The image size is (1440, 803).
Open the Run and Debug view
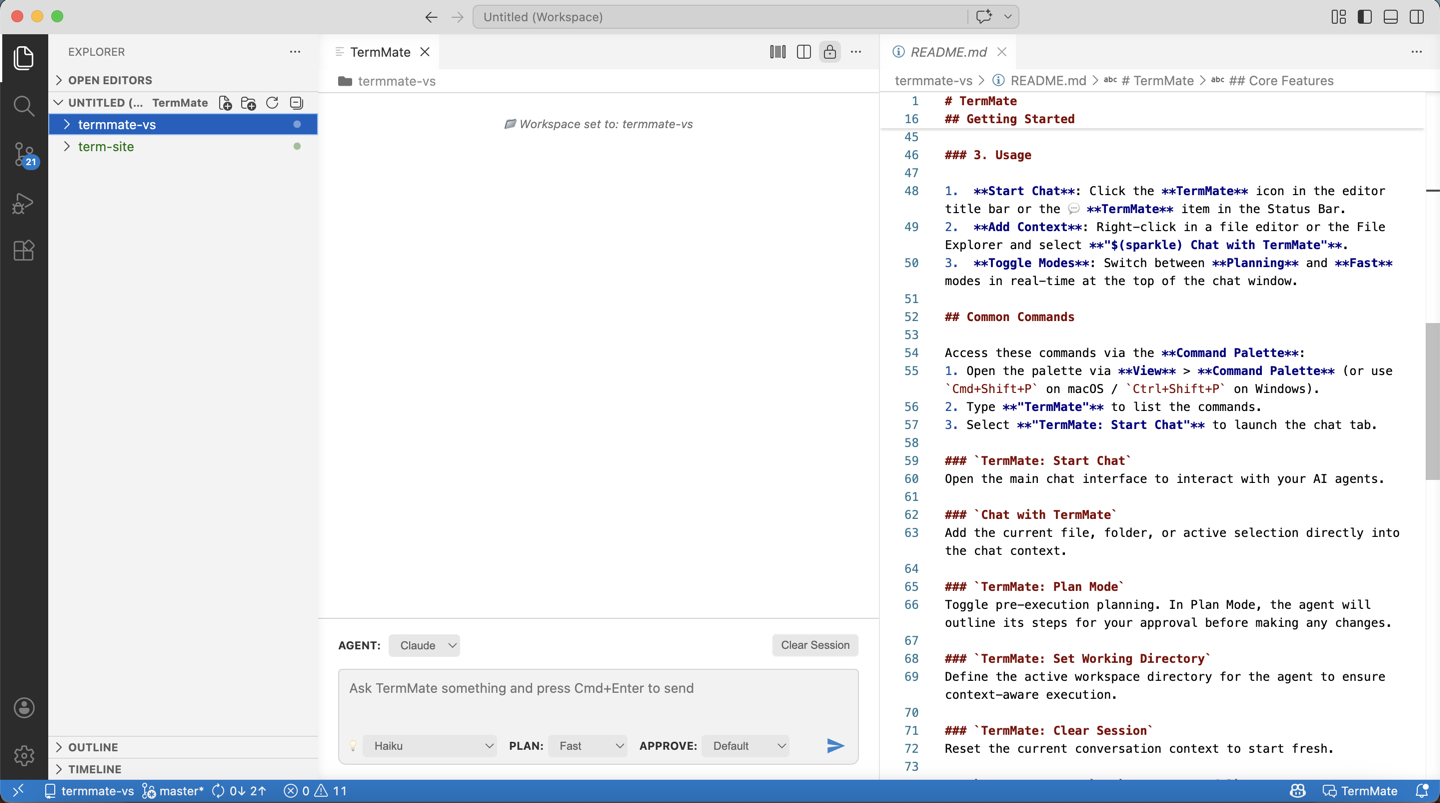24,203
